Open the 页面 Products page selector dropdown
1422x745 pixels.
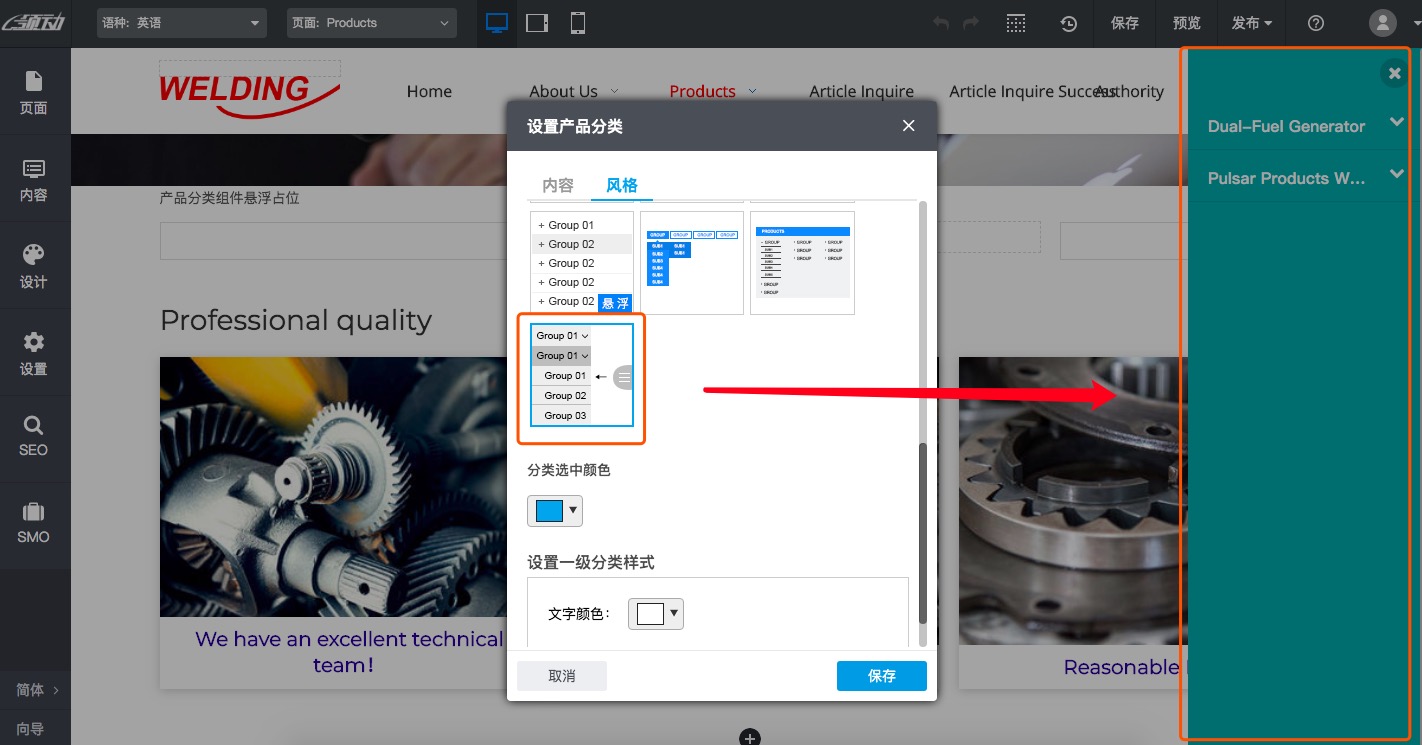pyautogui.click(x=371, y=22)
